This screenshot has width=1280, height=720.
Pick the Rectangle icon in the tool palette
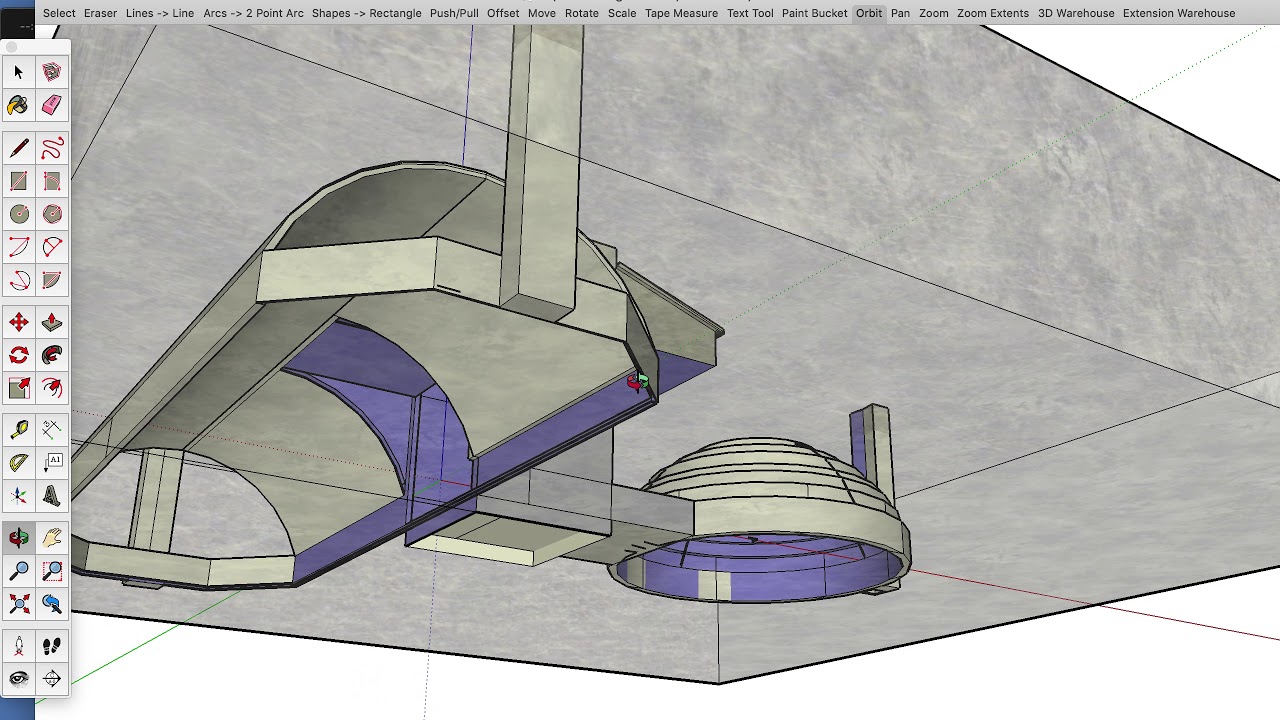point(19,181)
